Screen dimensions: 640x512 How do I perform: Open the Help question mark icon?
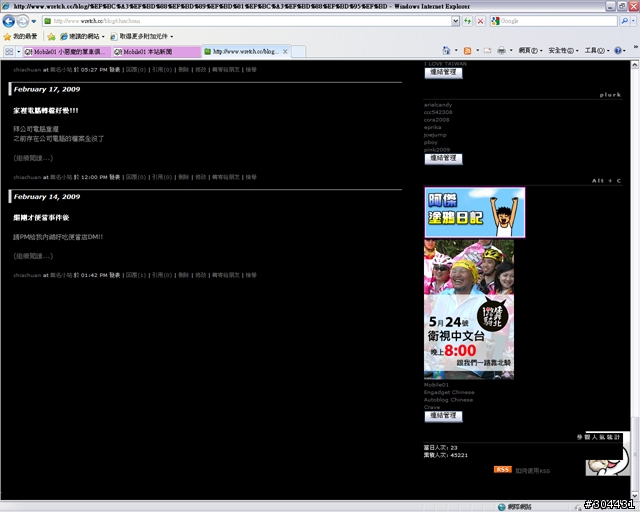click(x=618, y=50)
